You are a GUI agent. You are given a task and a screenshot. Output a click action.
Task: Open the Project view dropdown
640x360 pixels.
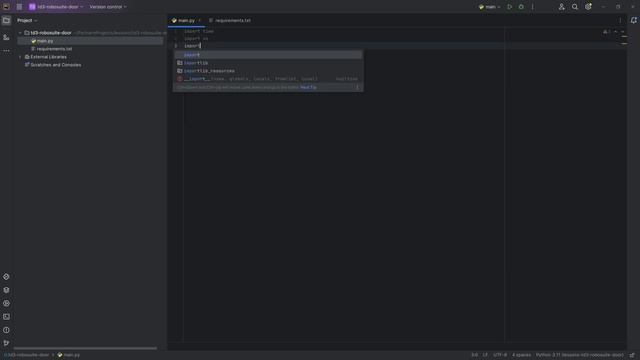pos(27,20)
